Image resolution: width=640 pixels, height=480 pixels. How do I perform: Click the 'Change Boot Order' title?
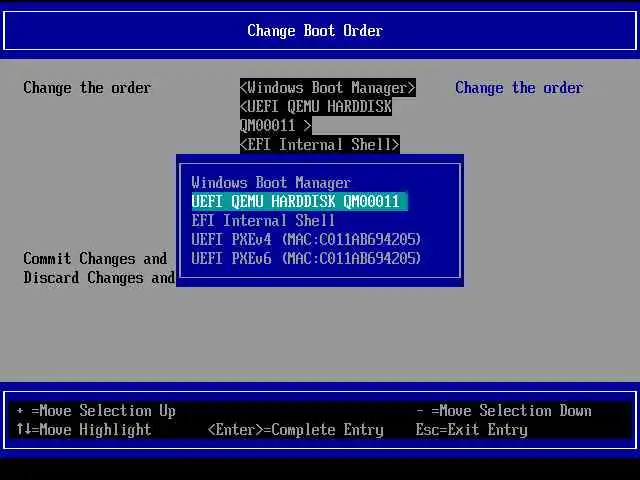pyautogui.click(x=315, y=31)
